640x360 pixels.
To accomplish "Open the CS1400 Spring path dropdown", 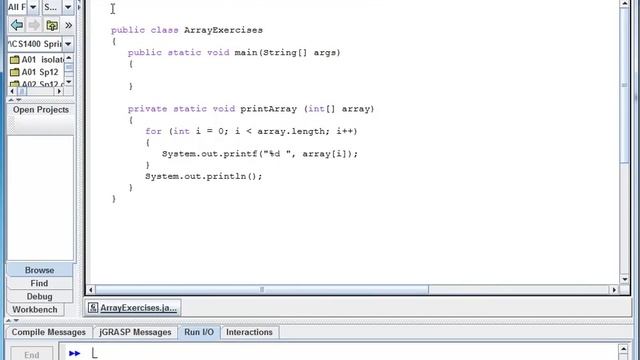I will click(68, 44).
